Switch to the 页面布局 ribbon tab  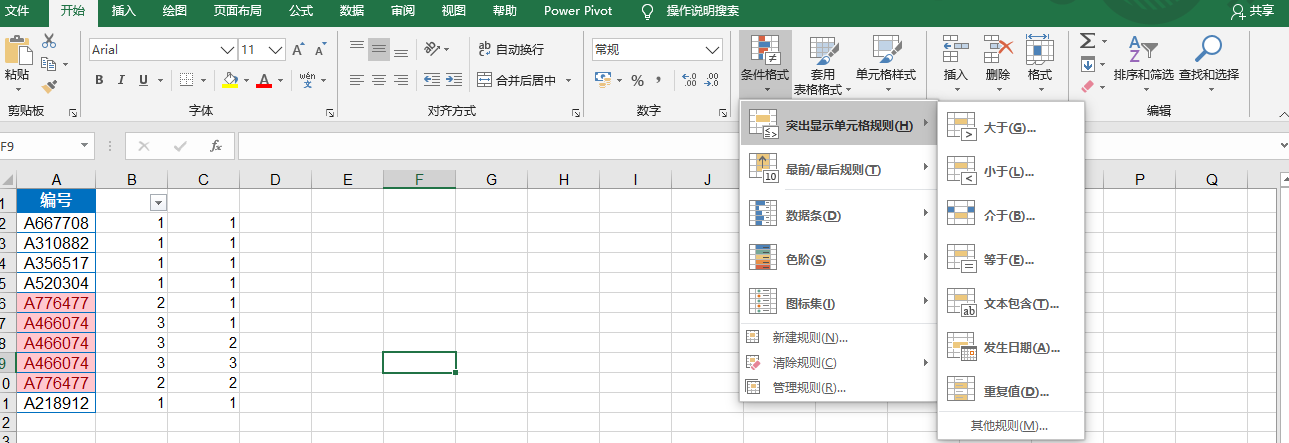click(238, 11)
